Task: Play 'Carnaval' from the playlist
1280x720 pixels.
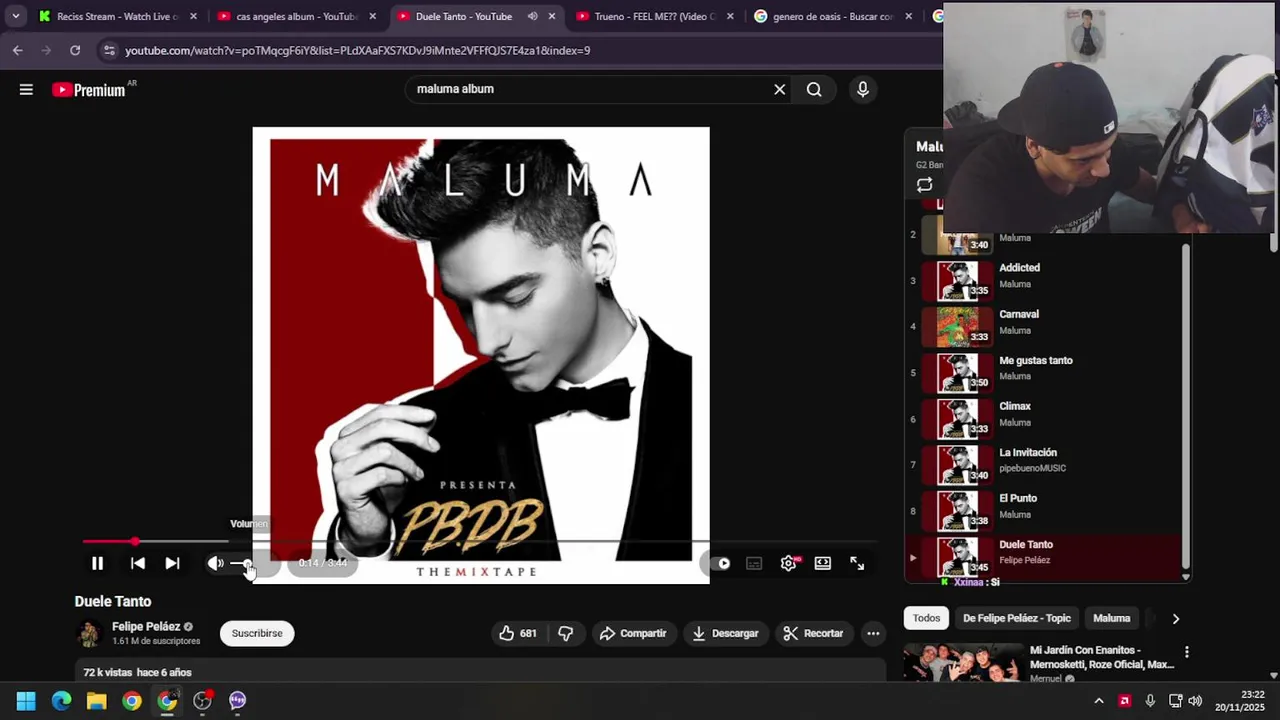Action: (1043, 326)
